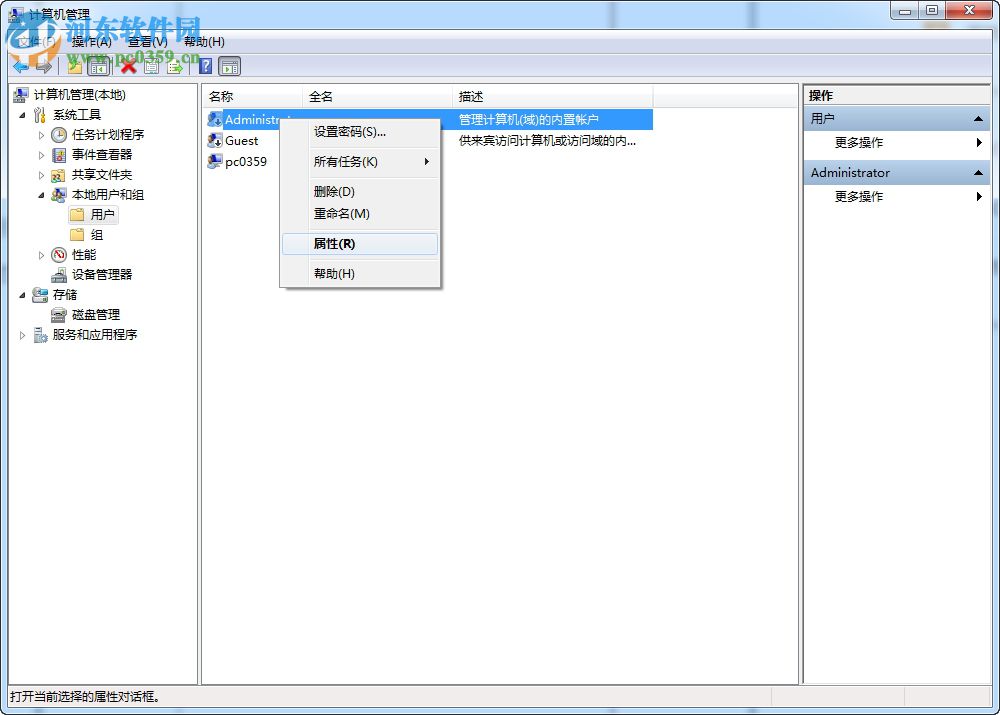This screenshot has height=715, width=1000.
Task: Choose 属性(R) from the context menu
Action: [x=331, y=244]
